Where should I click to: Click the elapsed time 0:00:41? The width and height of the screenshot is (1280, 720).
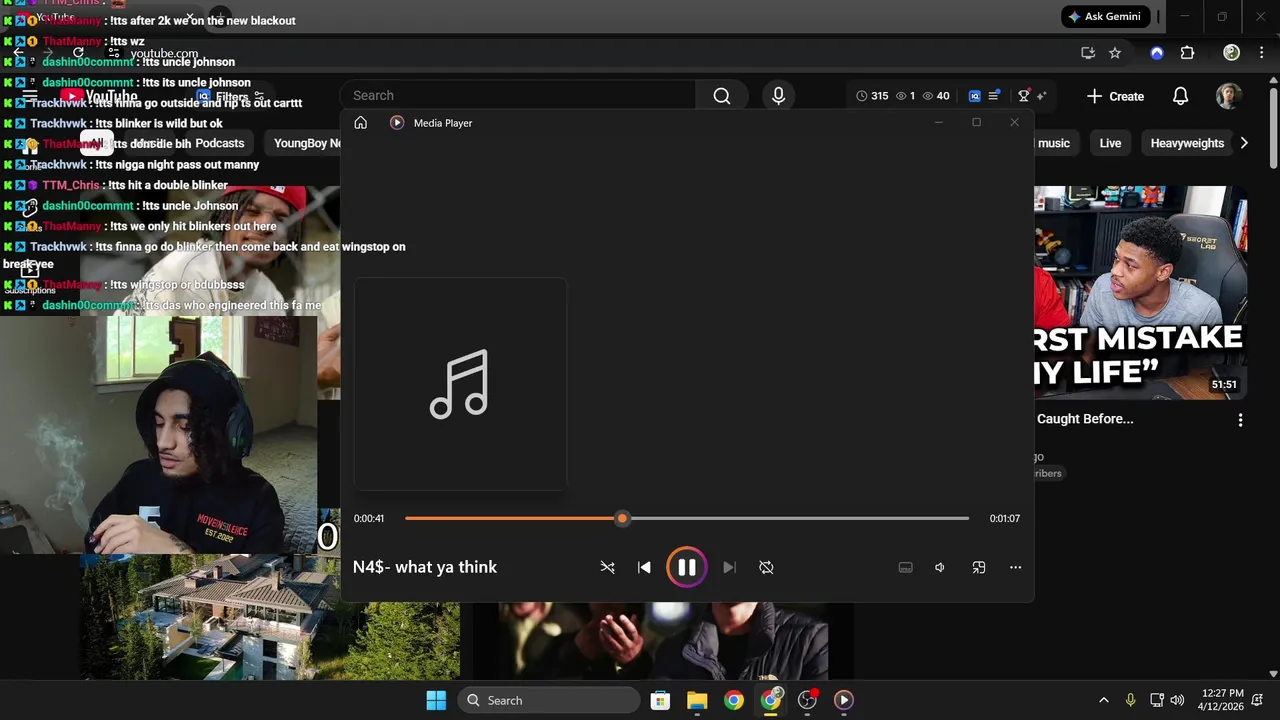(369, 518)
